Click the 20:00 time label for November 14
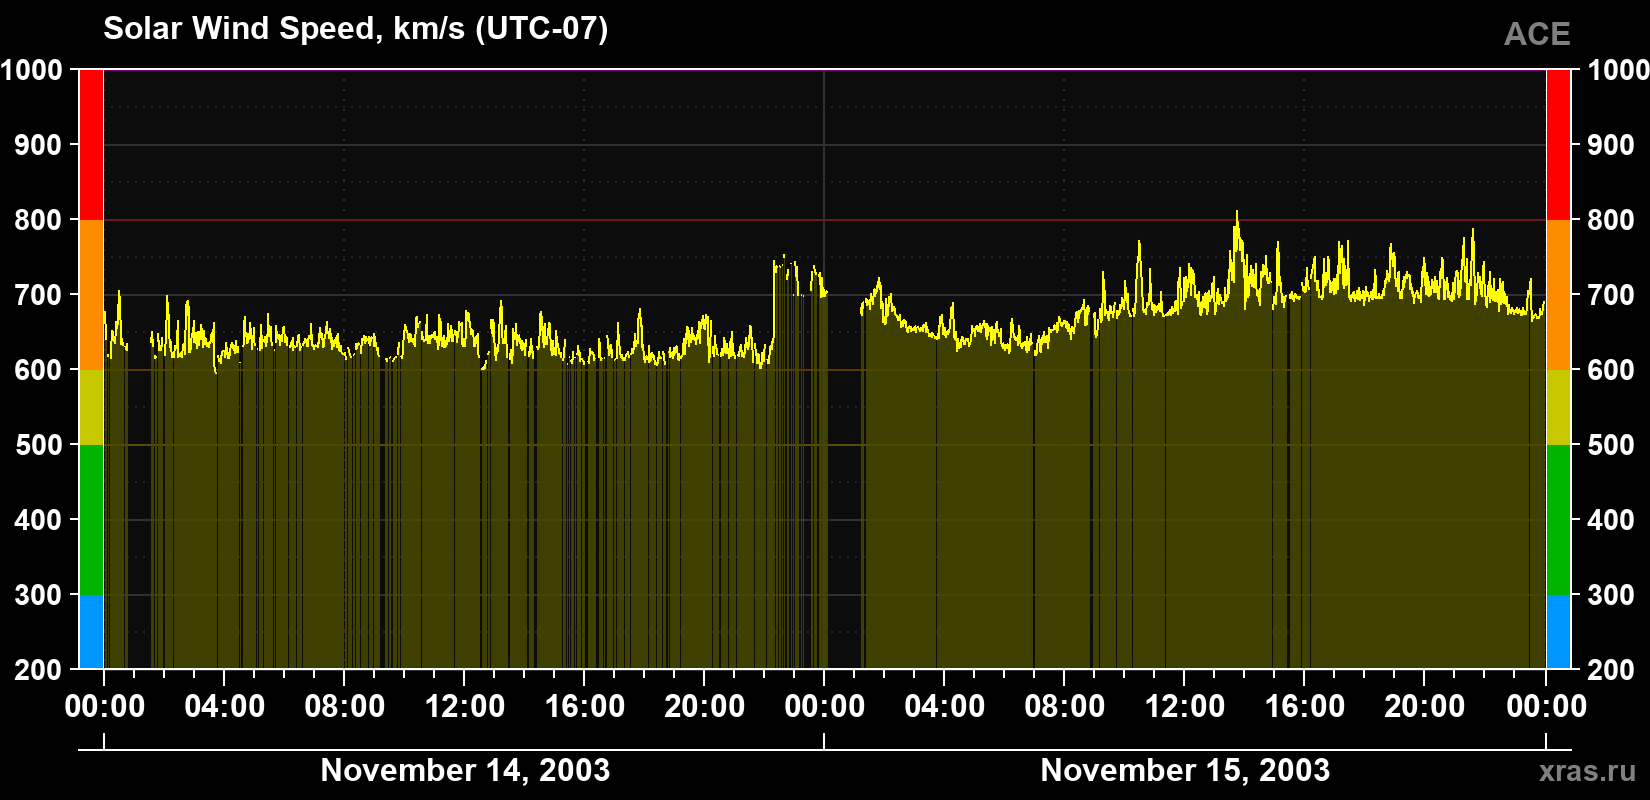 coord(705,707)
